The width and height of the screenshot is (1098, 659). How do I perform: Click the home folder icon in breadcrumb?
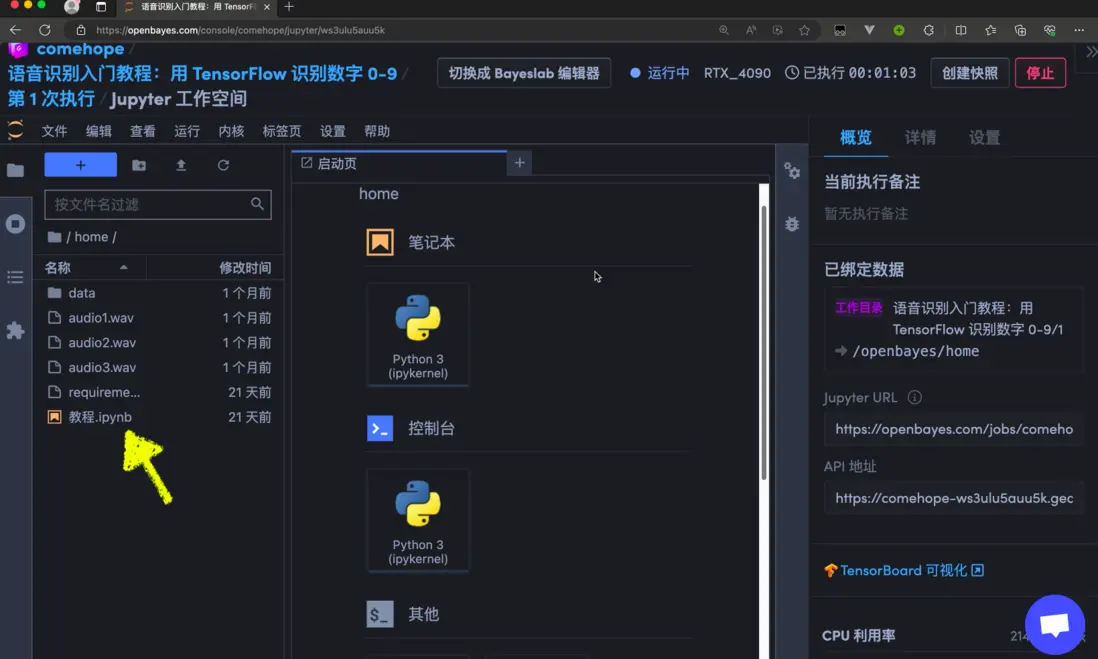[55, 237]
